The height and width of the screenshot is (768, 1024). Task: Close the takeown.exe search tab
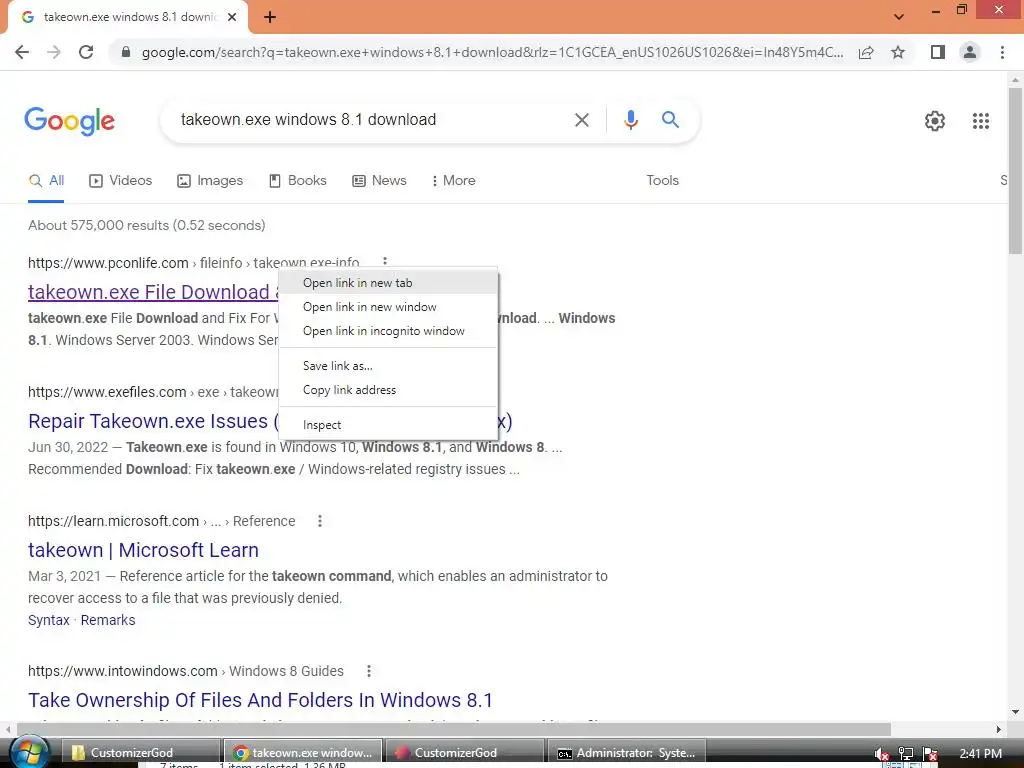coord(232,17)
